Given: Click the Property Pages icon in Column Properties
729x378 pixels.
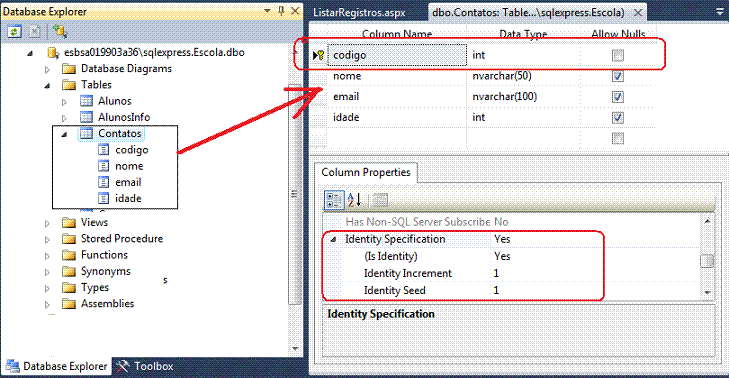Looking at the screenshot, I should [x=380, y=200].
